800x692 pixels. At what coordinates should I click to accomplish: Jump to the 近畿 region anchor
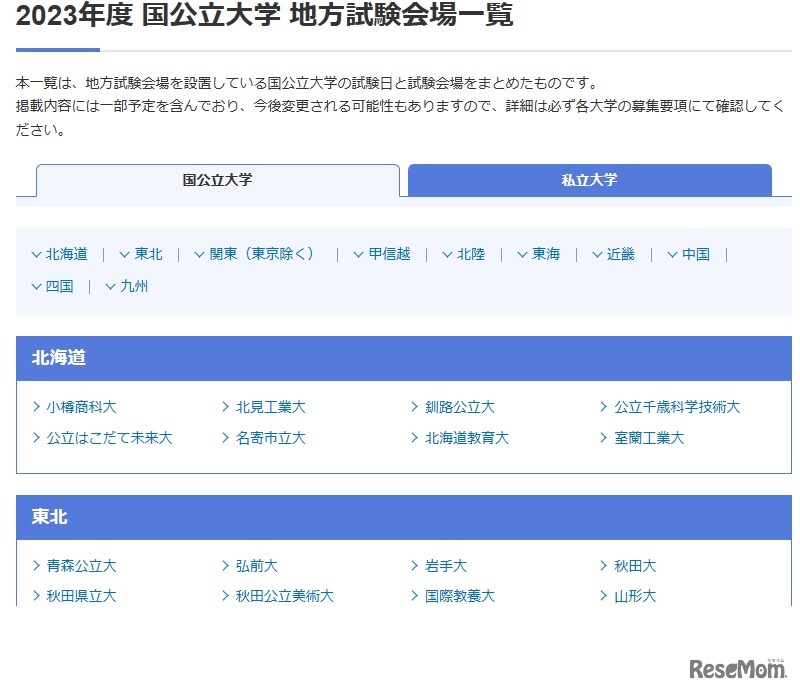point(614,254)
